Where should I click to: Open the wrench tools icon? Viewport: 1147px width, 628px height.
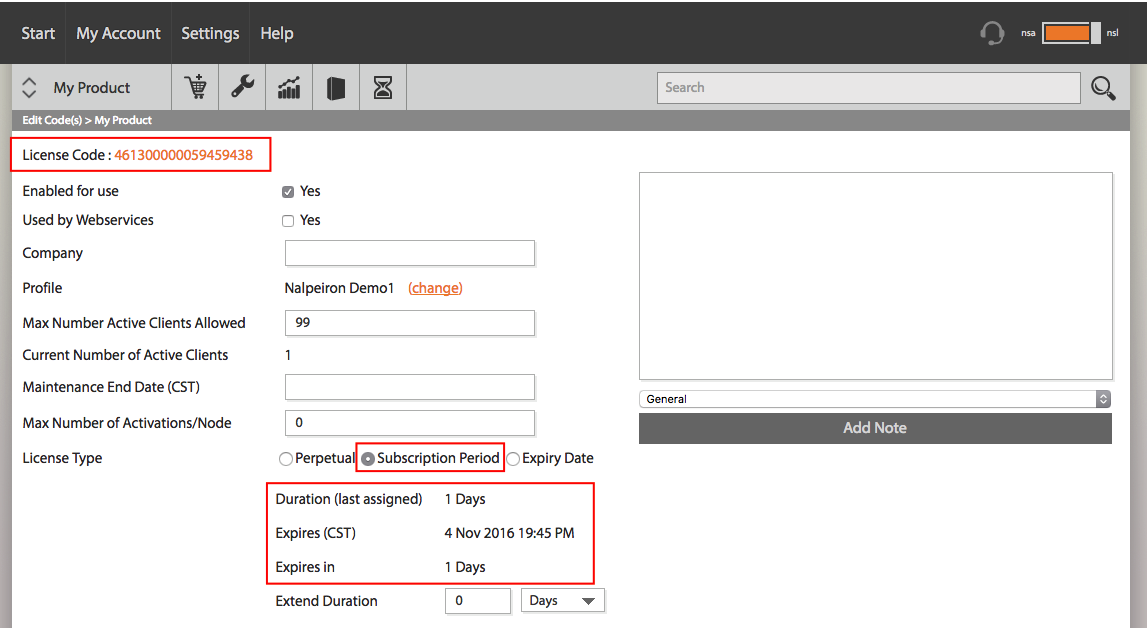coord(242,87)
